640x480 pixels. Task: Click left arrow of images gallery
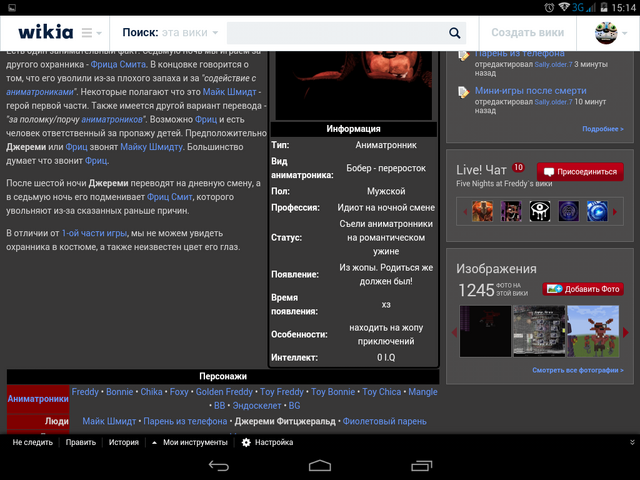pos(454,332)
